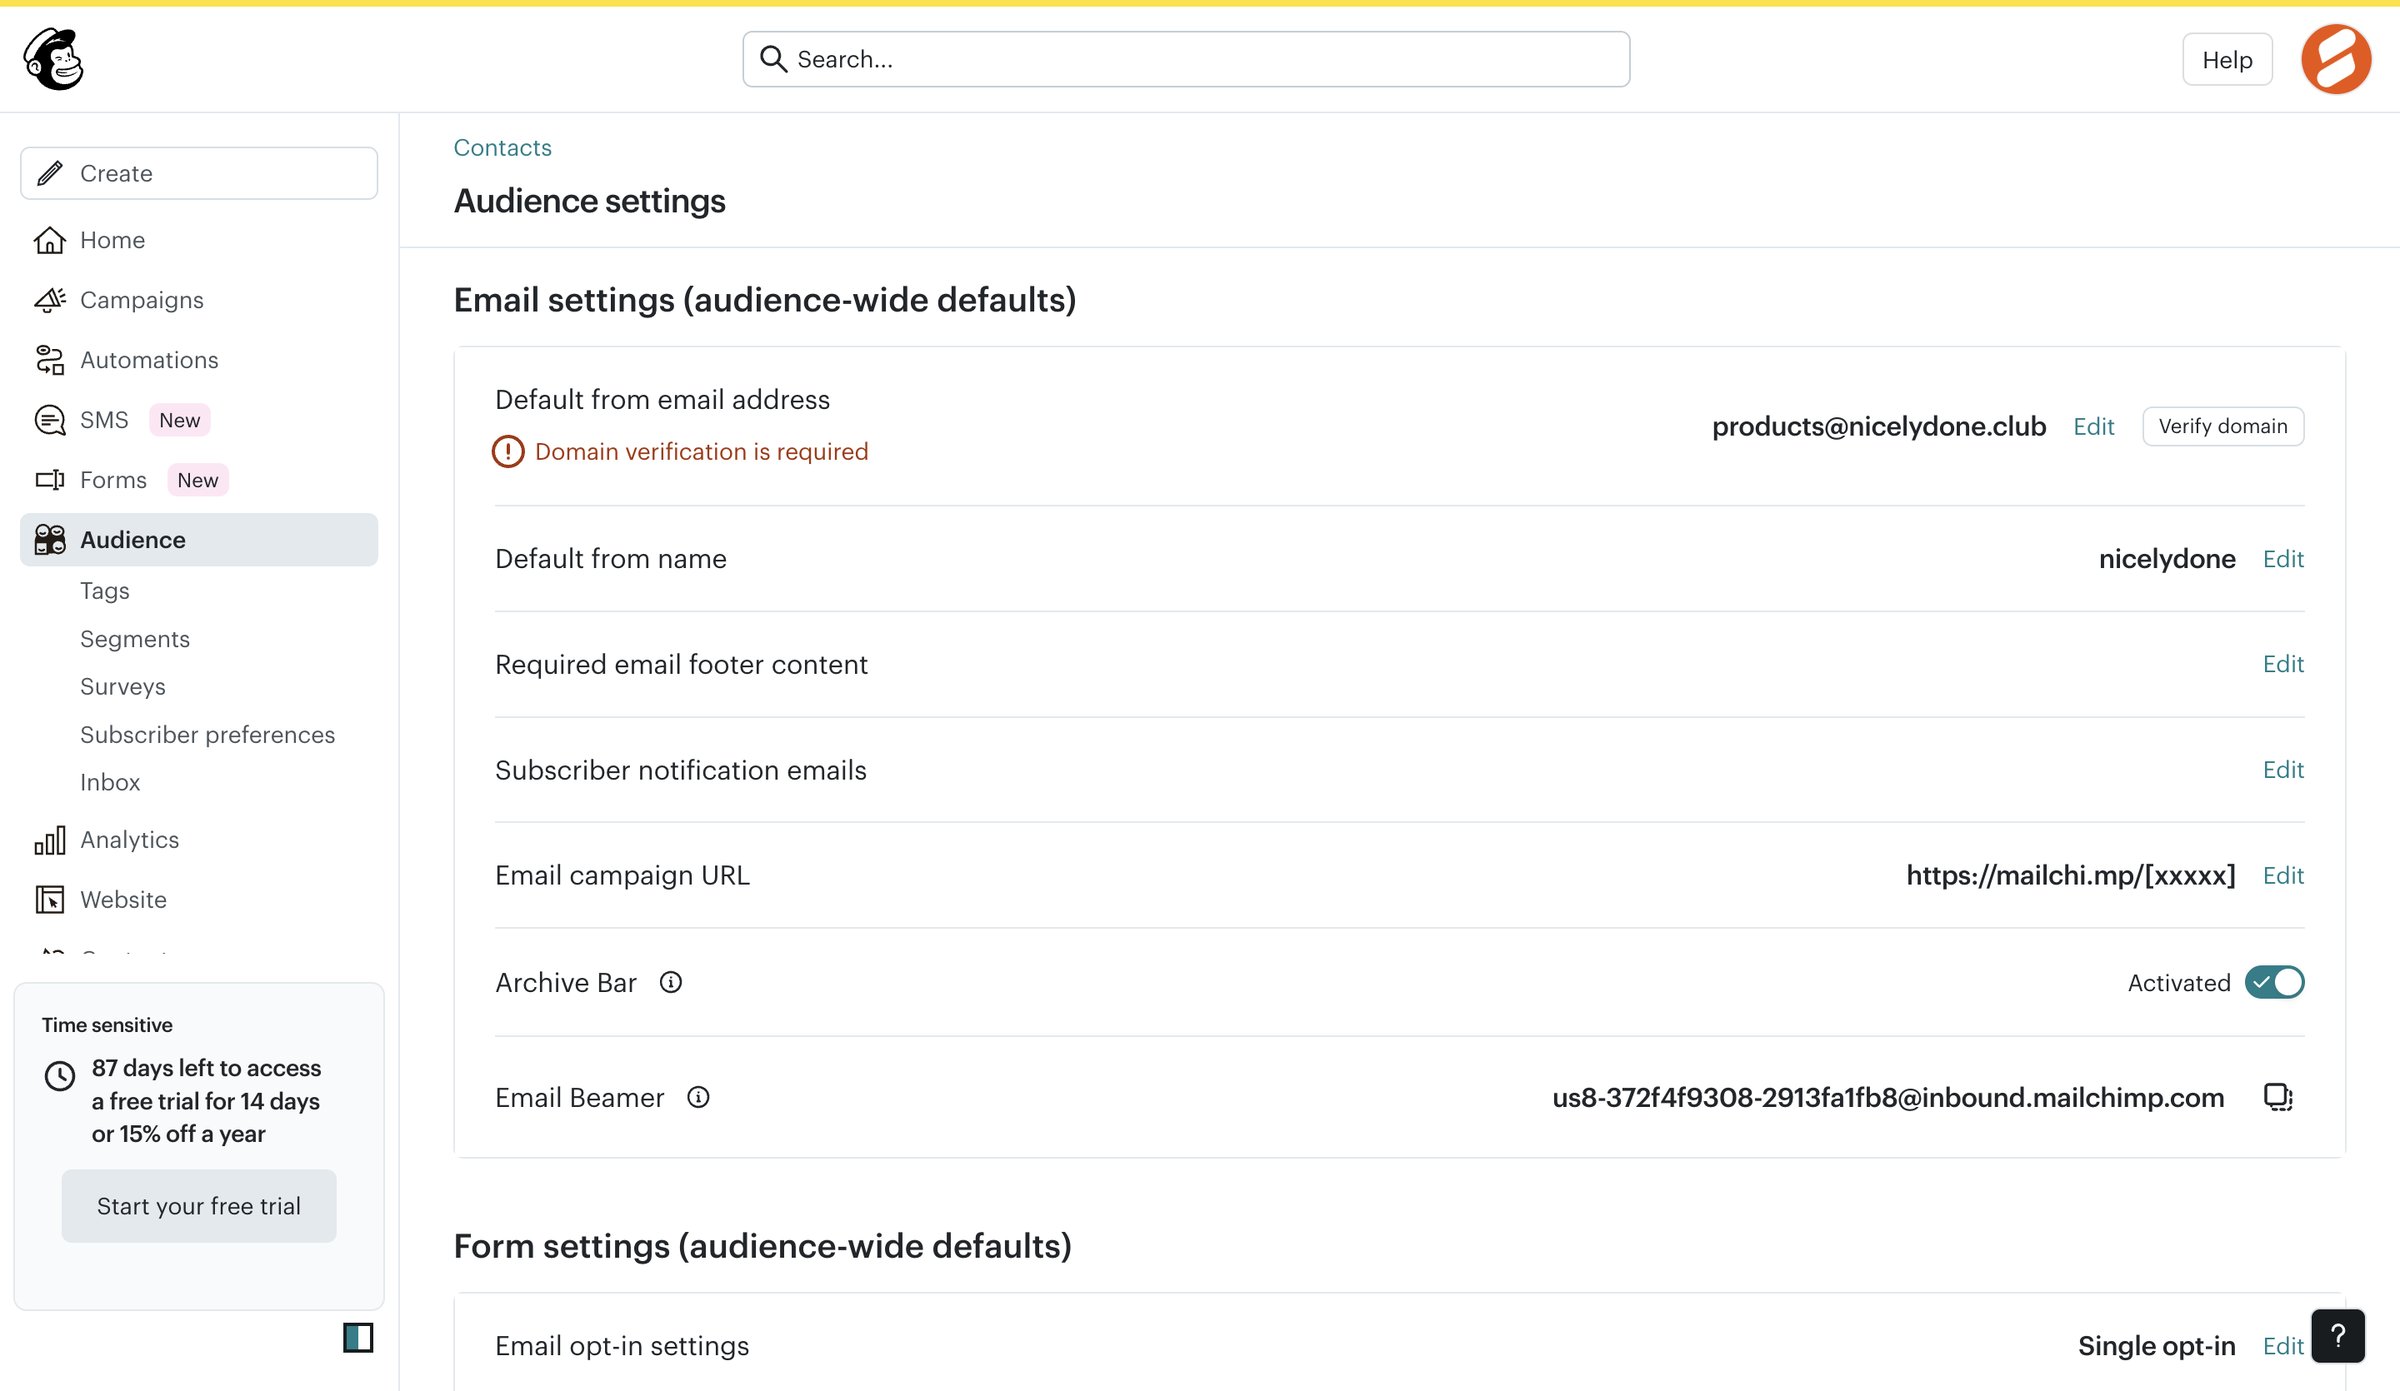Viewport: 2400px width, 1391px height.
Task: Focus the Search input field
Action: pyautogui.click(x=1186, y=59)
